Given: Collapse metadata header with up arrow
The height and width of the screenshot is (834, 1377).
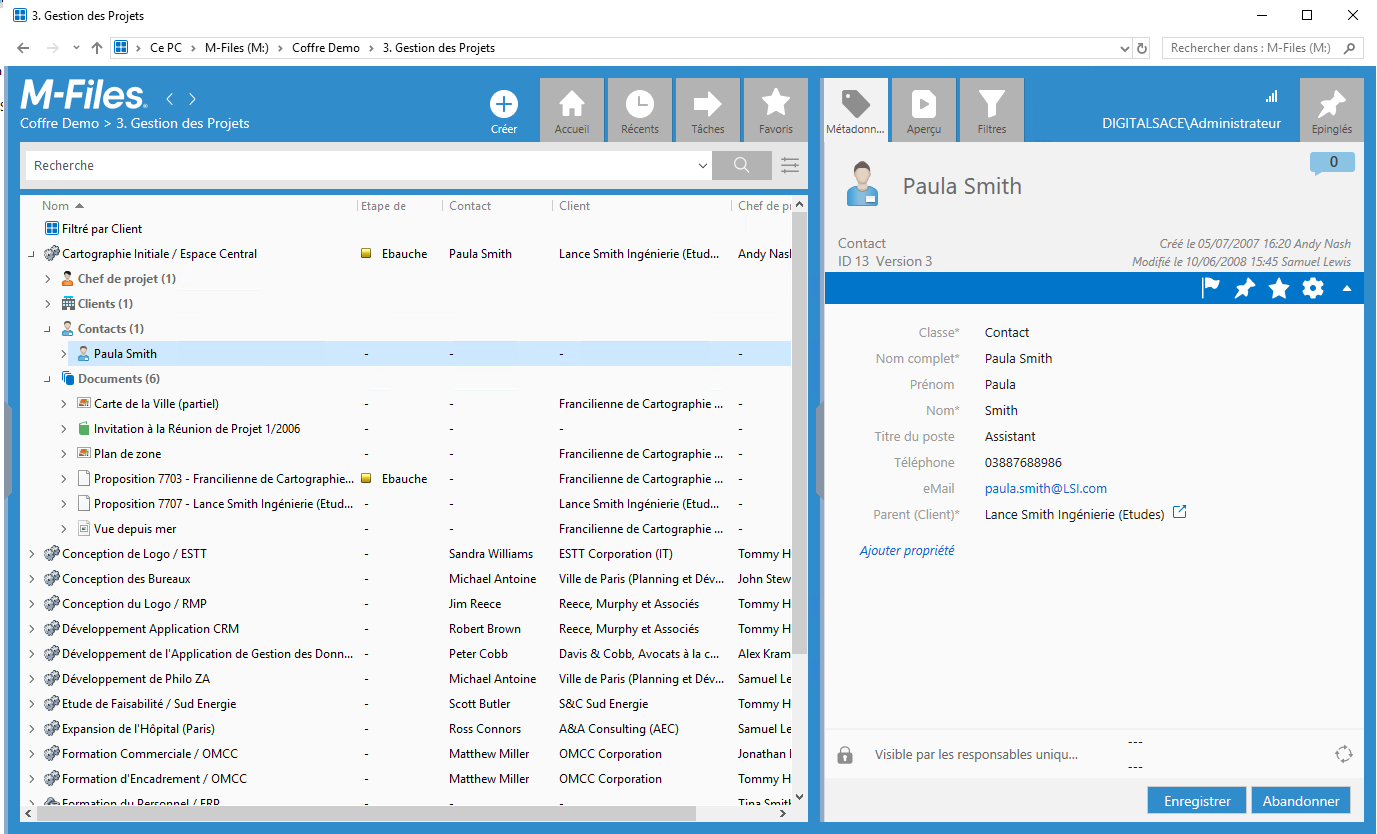Looking at the screenshot, I should [x=1346, y=289].
